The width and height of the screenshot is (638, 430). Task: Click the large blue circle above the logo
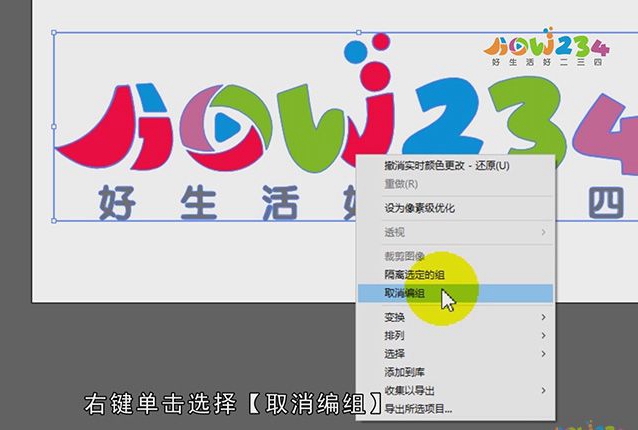pos(355,51)
